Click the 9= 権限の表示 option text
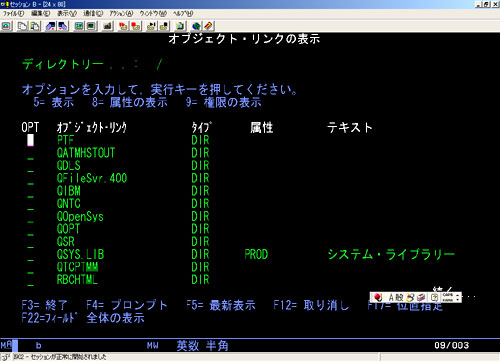Viewport: 500px width, 363px height. [x=224, y=102]
